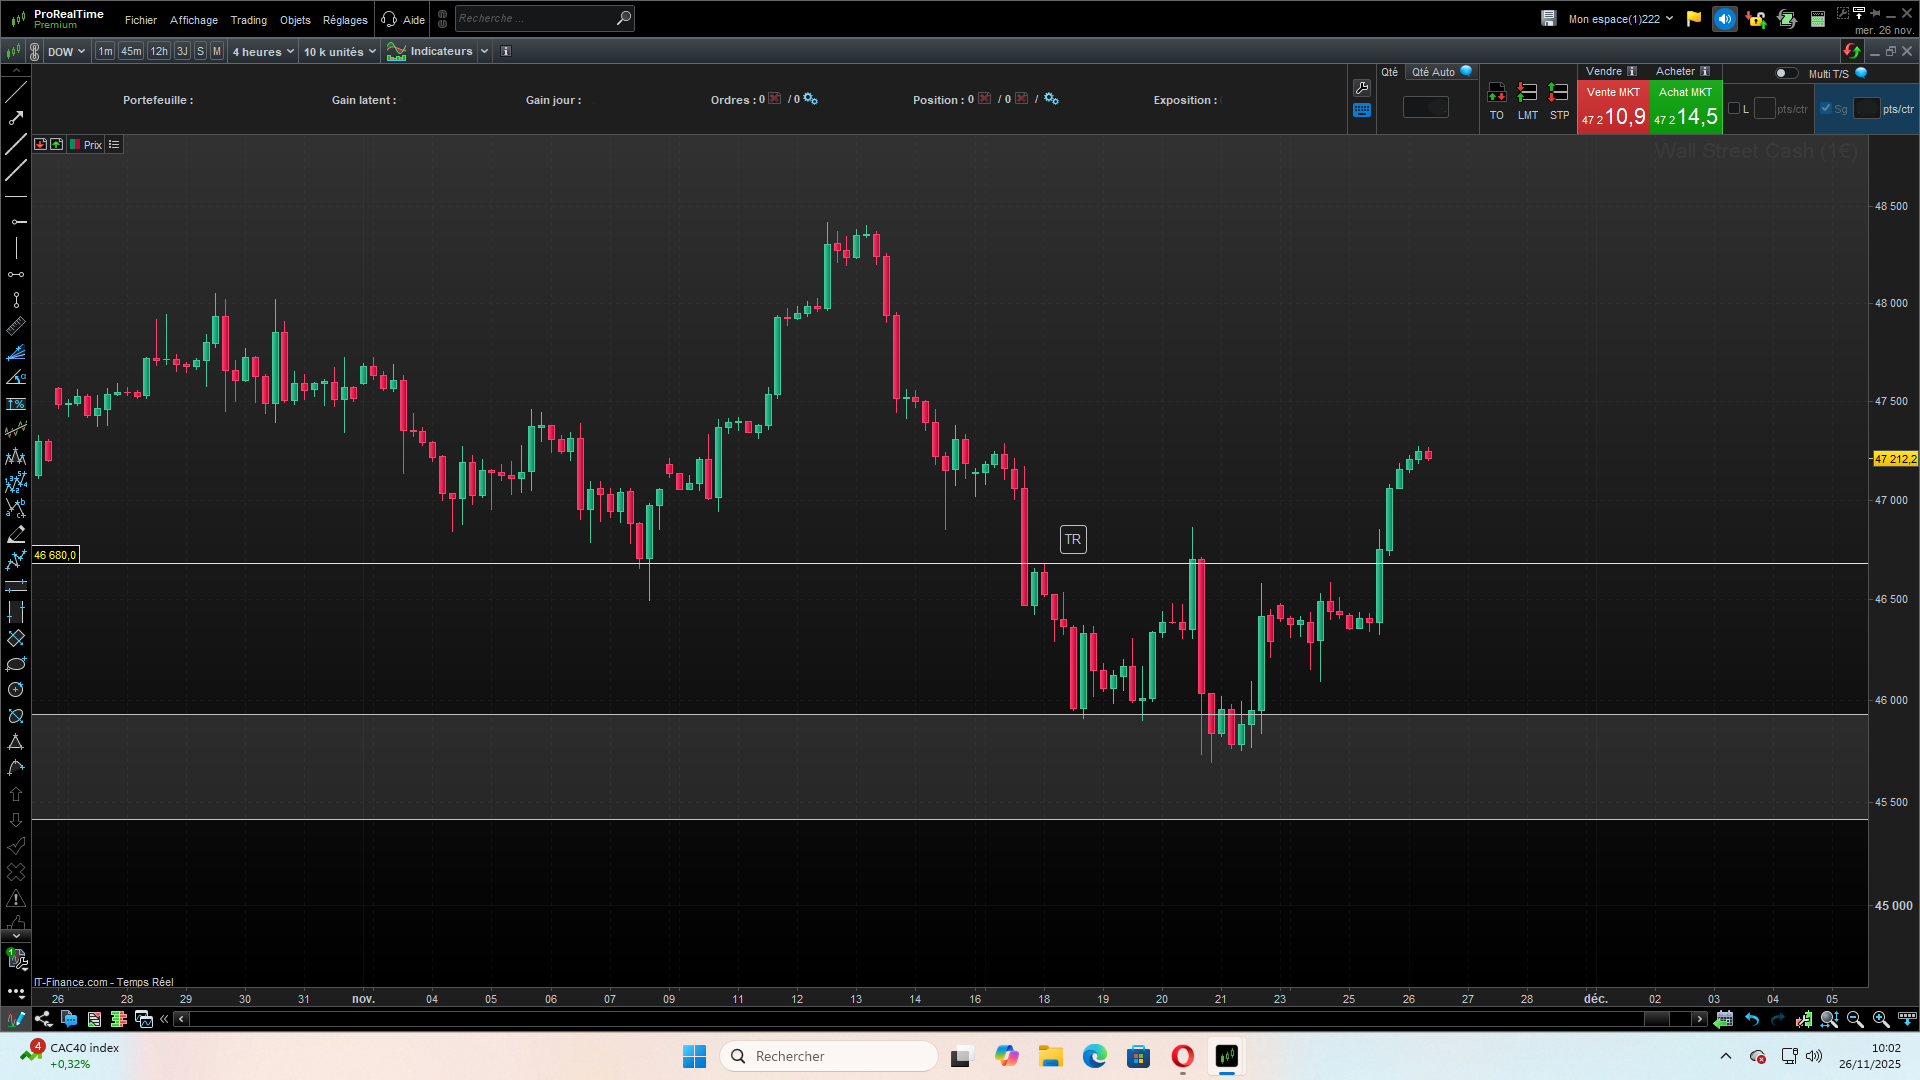Toggle the Multi T/S switch

pos(1785,73)
